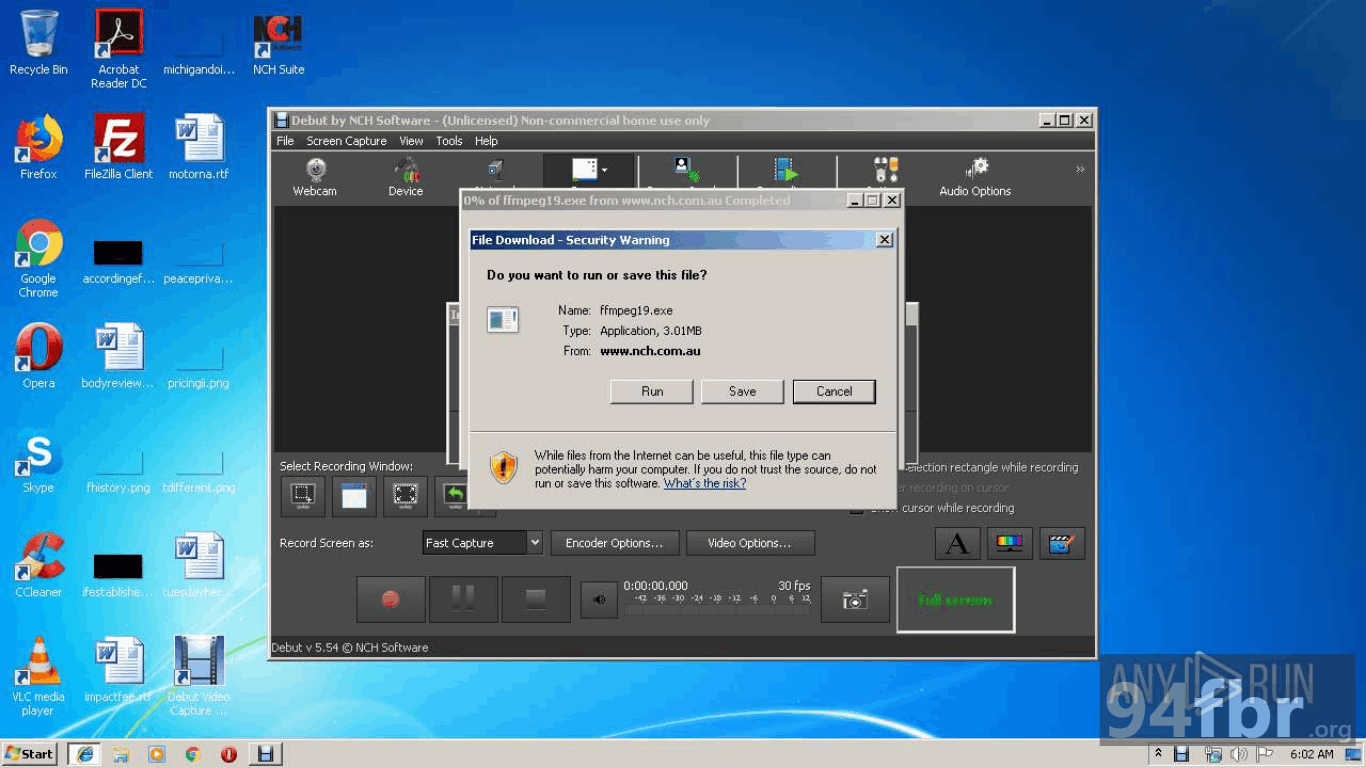
Task: Click the audio level meter bar
Action: point(719,609)
